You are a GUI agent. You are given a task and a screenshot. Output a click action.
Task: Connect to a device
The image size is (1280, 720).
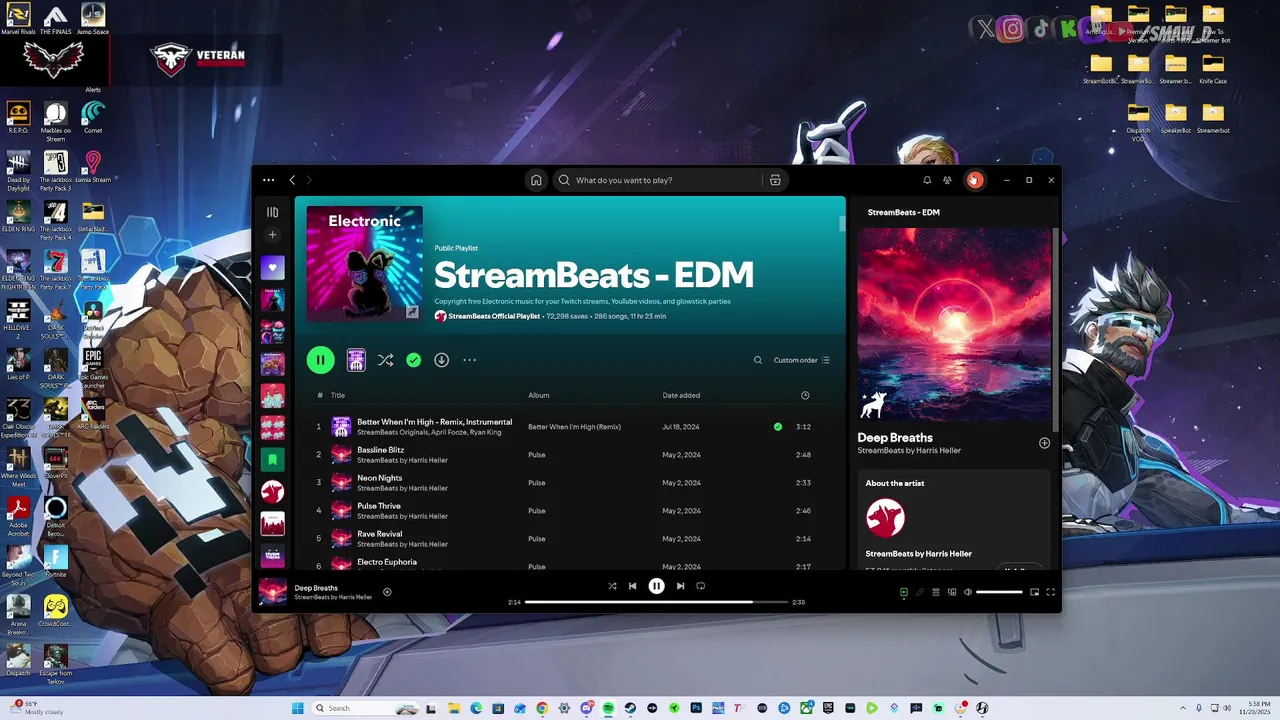(952, 592)
